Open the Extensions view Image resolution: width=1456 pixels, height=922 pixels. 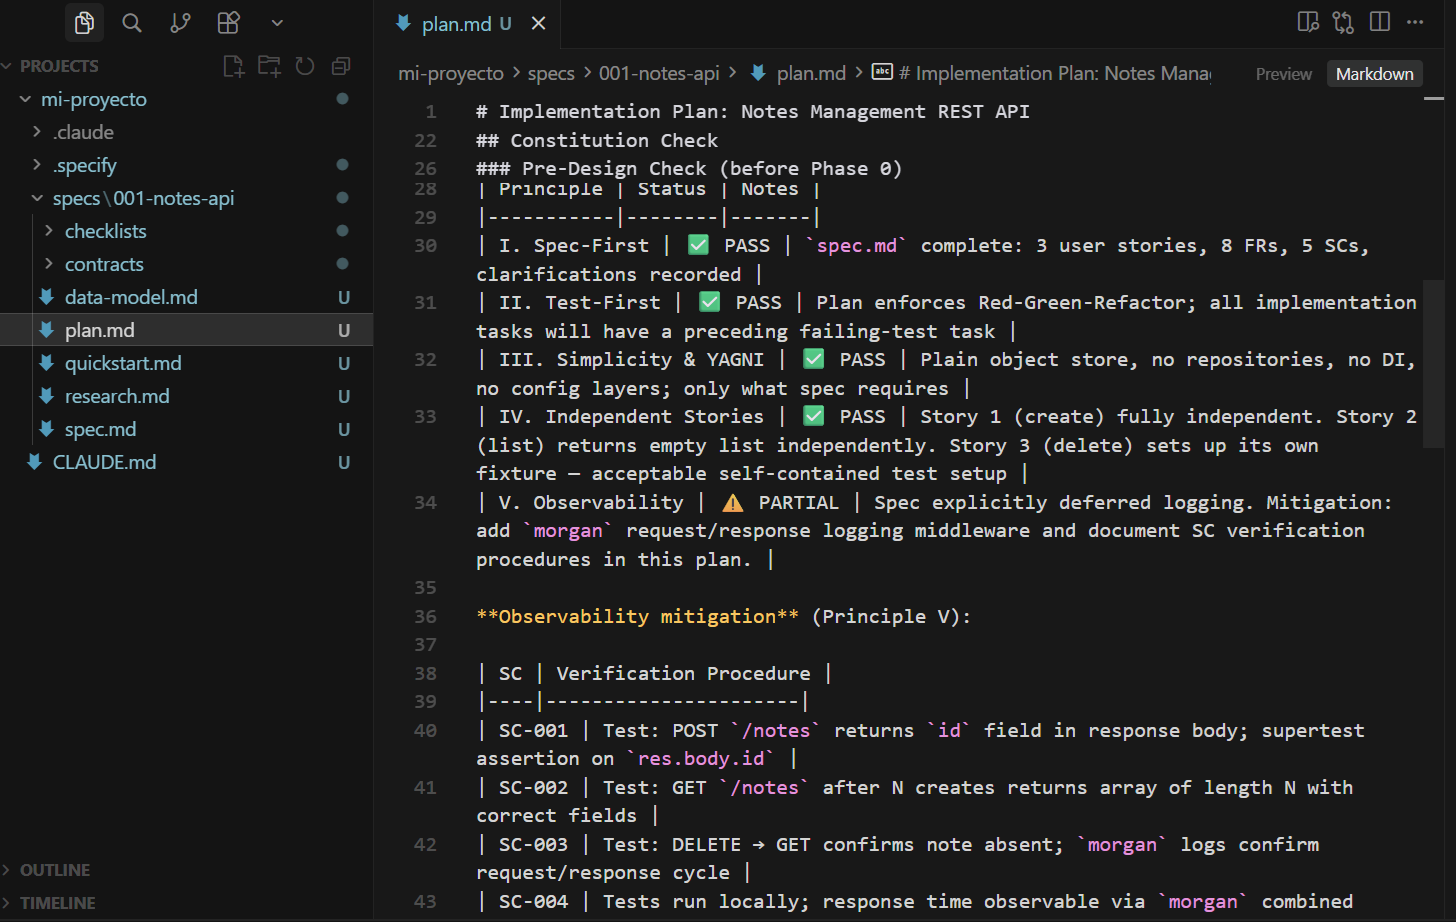coord(229,23)
